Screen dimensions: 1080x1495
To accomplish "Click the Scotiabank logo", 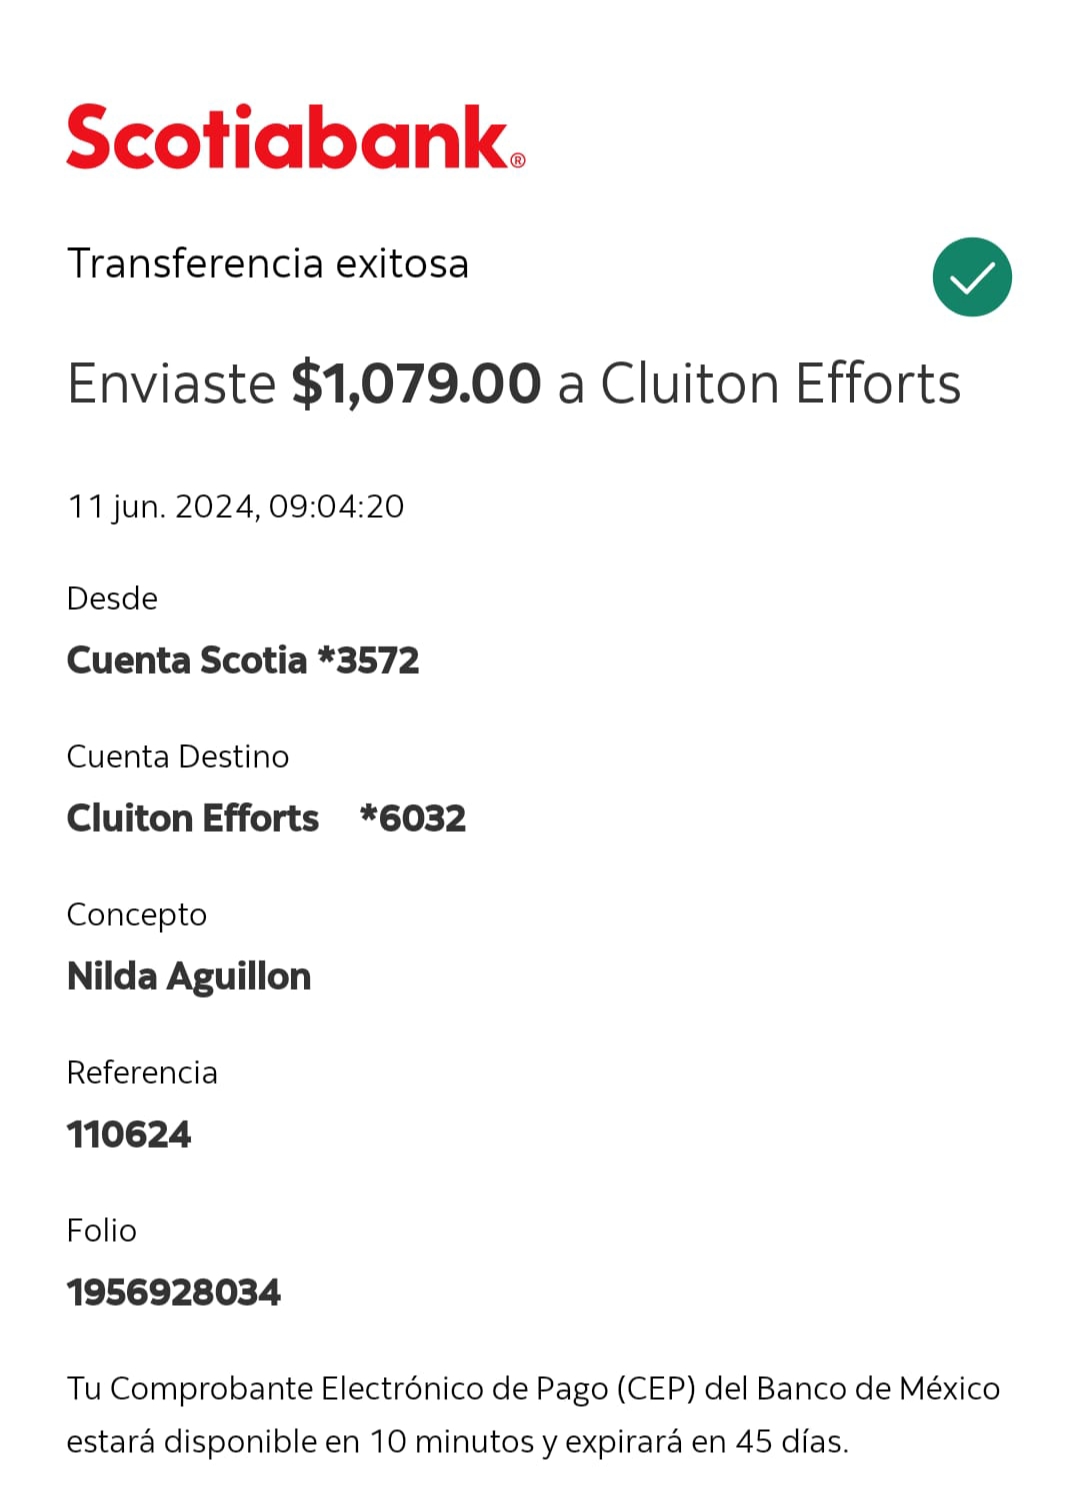I will [x=296, y=137].
